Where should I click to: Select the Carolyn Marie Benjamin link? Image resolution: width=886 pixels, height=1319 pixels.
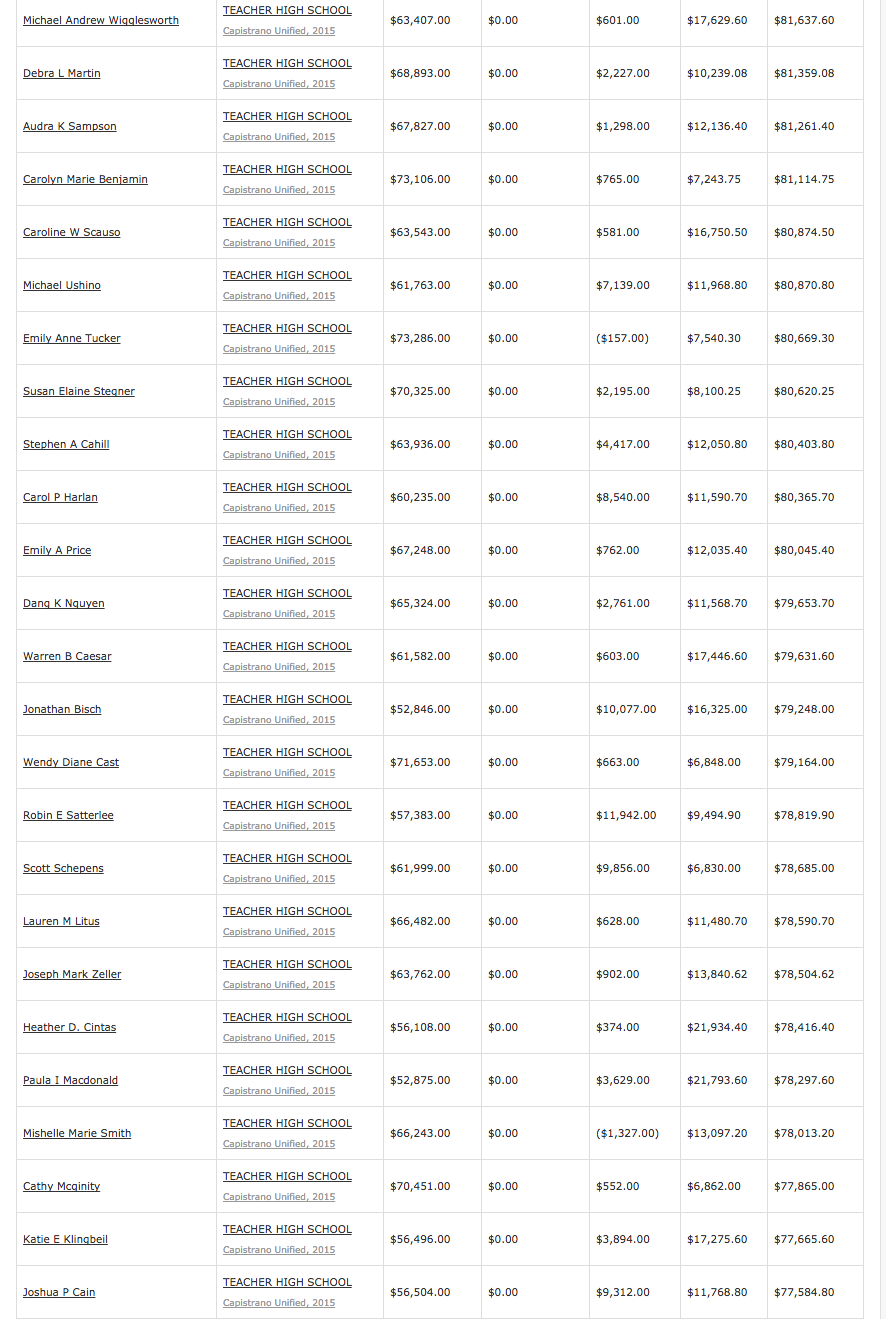[85, 179]
